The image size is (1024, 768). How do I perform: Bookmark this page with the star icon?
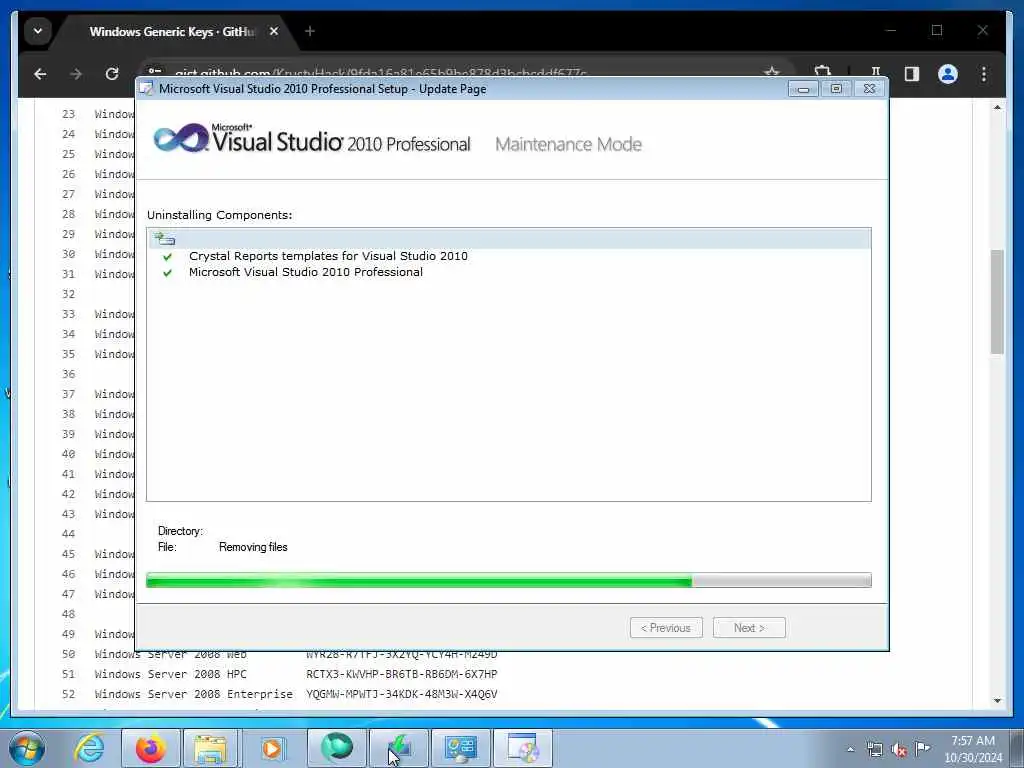(x=771, y=72)
